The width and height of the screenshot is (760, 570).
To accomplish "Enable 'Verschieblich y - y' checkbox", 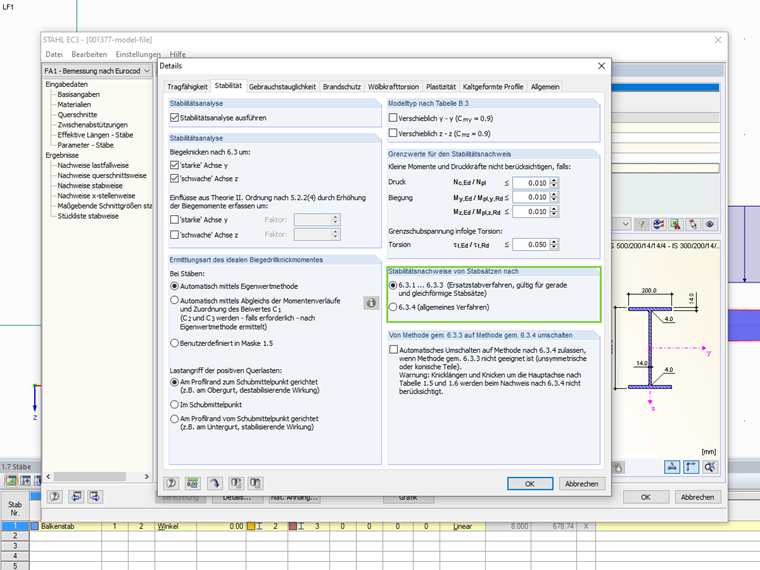I will (393, 118).
